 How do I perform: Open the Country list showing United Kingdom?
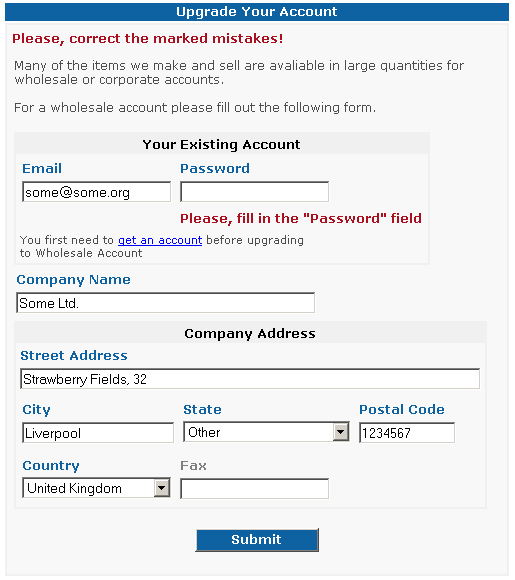pos(96,488)
